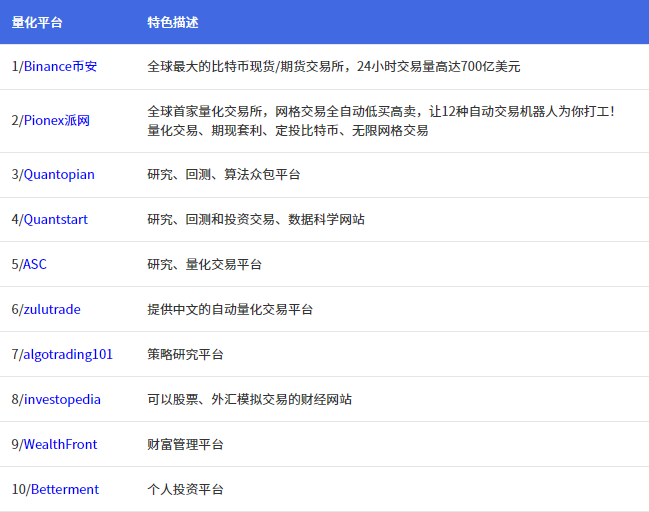
Task: Click description 提供中文的自动量化交易平台
Action: 230,310
